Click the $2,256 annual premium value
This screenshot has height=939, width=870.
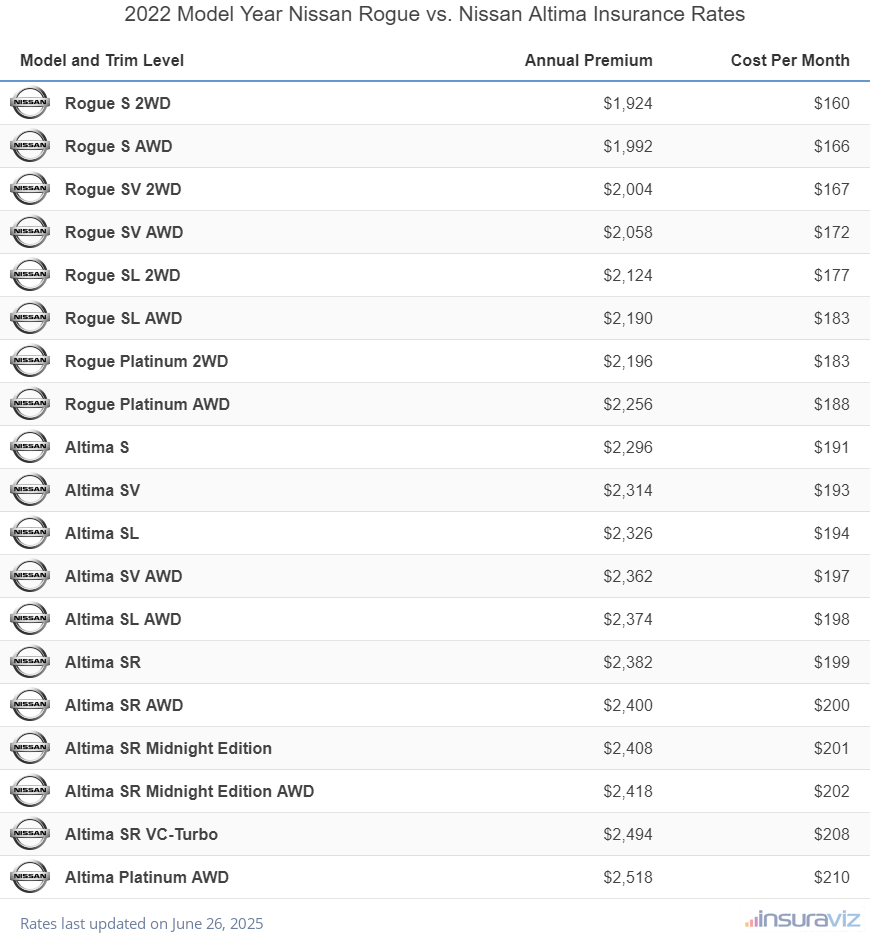click(628, 404)
